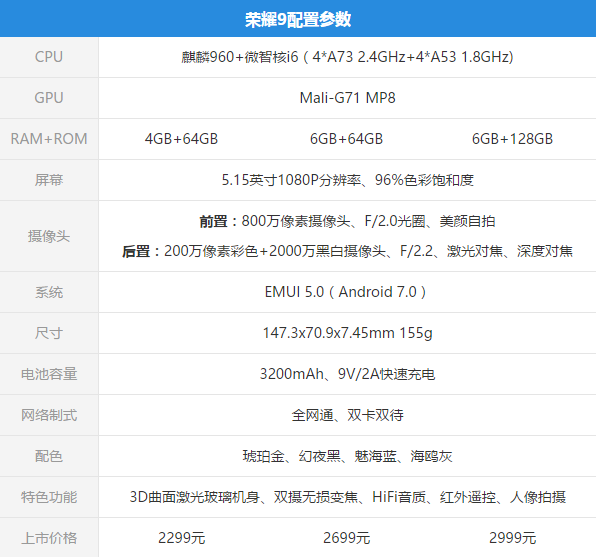Select the 6GB+128GB memory option
Image resolution: width=596 pixels, height=557 pixels.
(x=512, y=139)
